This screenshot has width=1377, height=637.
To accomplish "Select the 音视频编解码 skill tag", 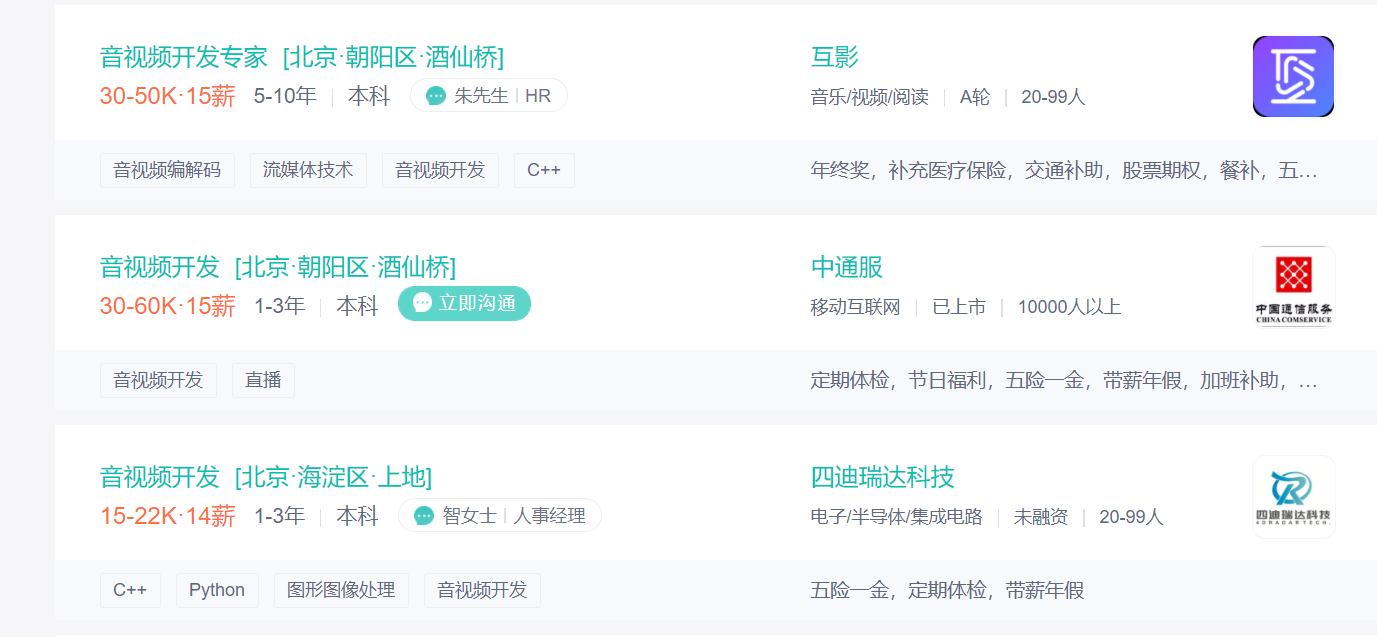I will (x=167, y=170).
